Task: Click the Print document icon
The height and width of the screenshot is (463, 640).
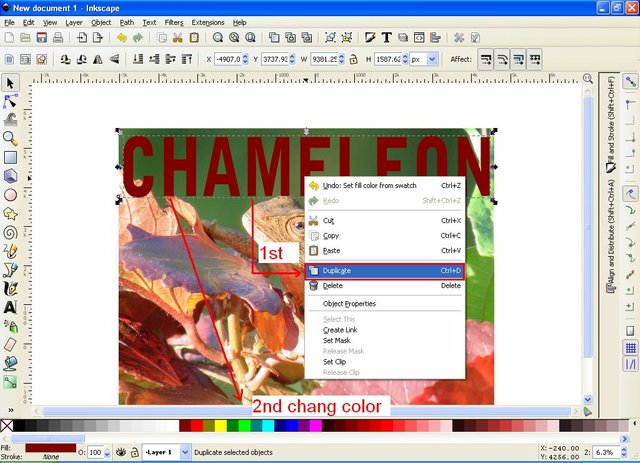Action: click(58, 38)
